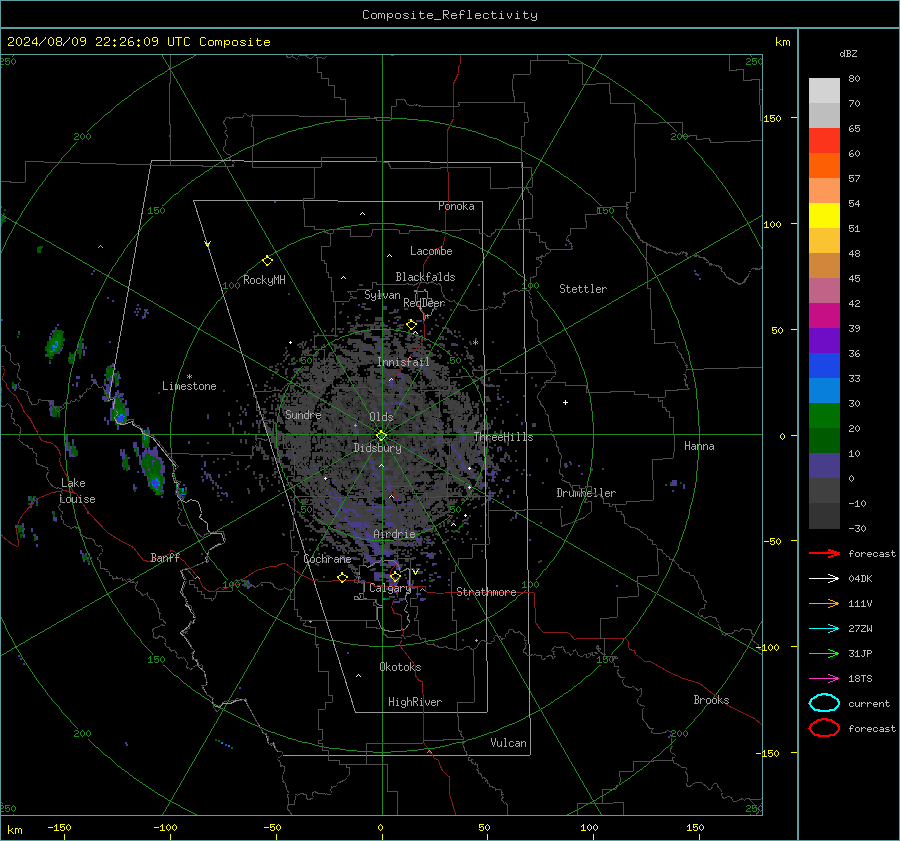The image size is (900, 841).
Task: Click the cyan 27ZW arrow legend icon
Action: click(824, 629)
